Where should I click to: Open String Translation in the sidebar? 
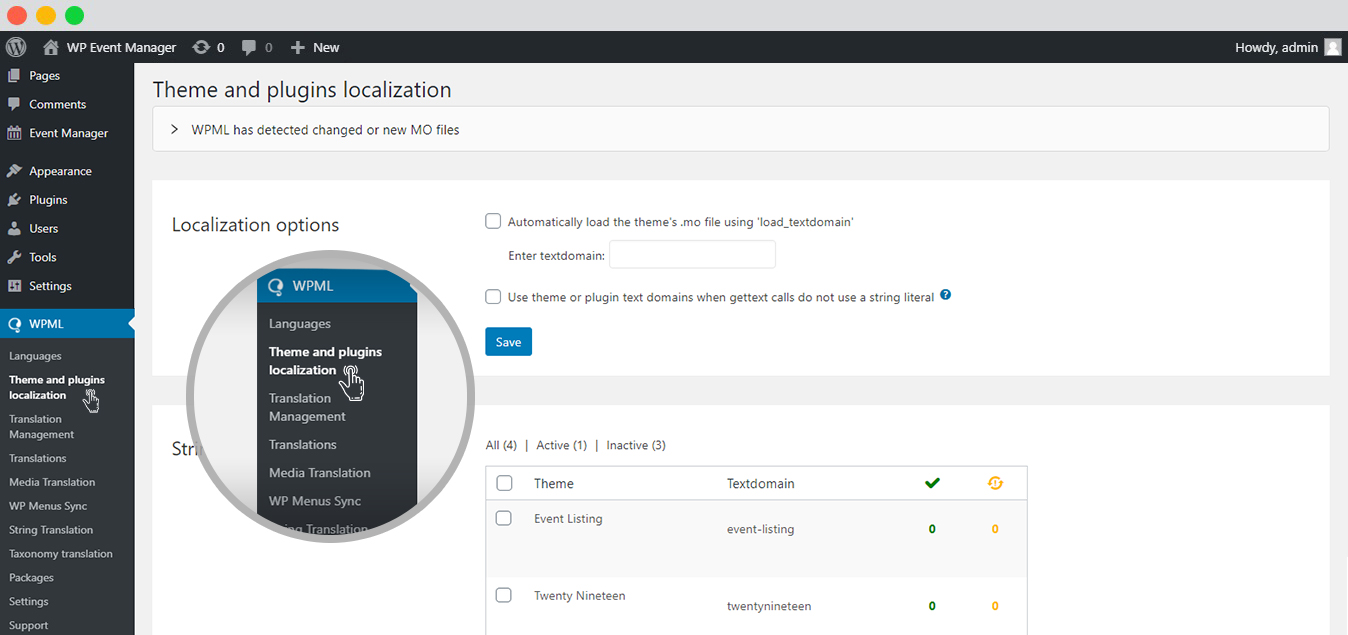tap(51, 530)
